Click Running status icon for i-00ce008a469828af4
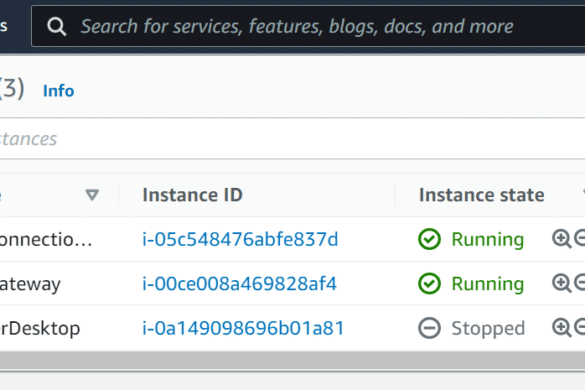The height and width of the screenshot is (390, 585). (x=429, y=284)
